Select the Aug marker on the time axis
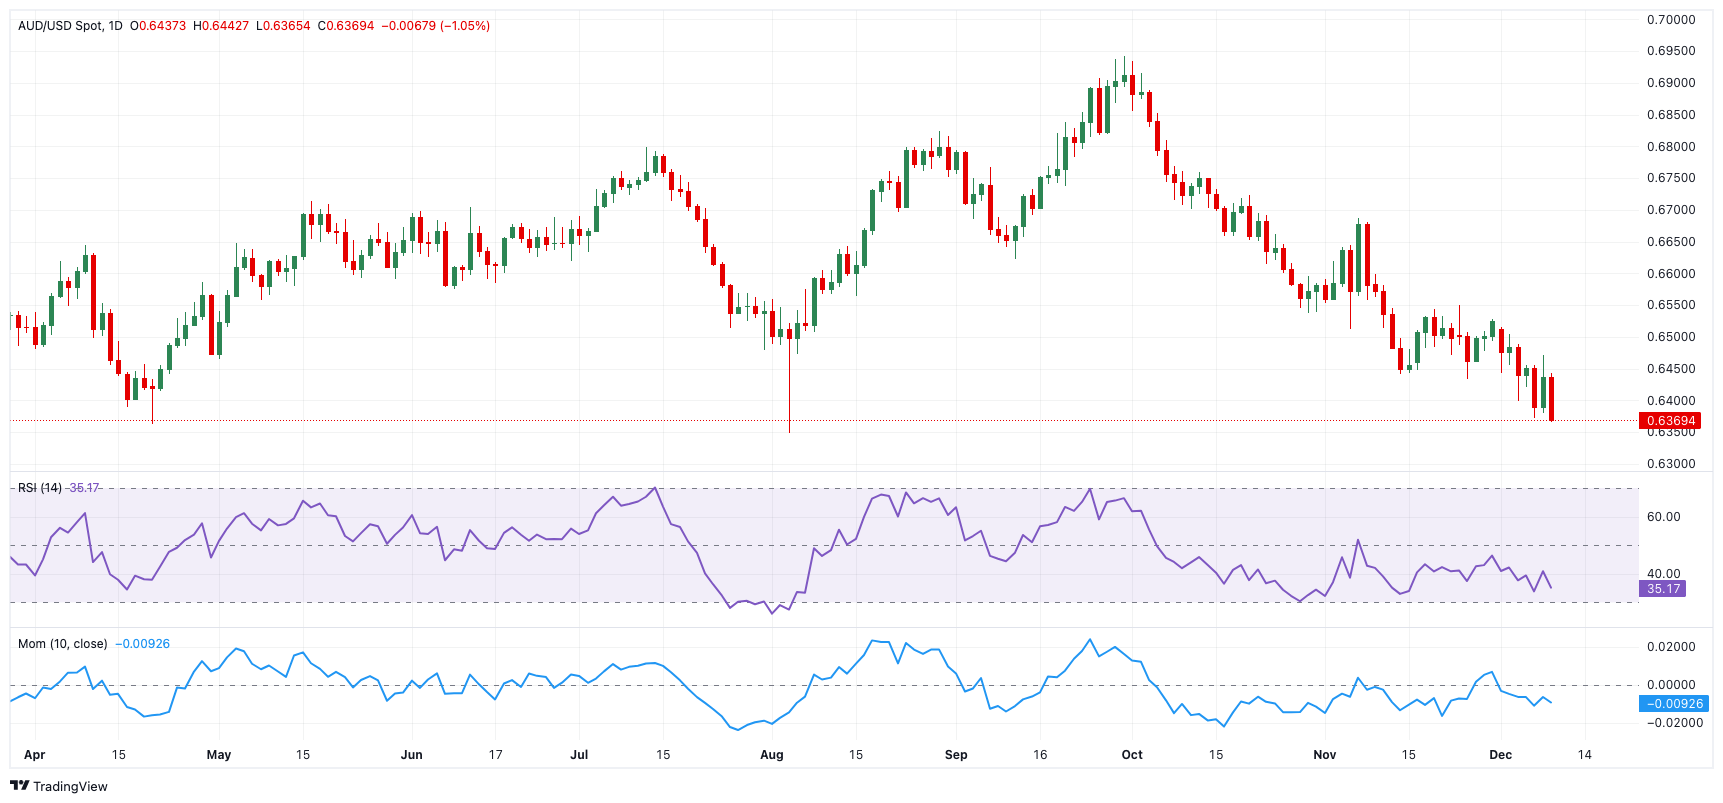Screen dimensions: 1723x803 (x=771, y=755)
